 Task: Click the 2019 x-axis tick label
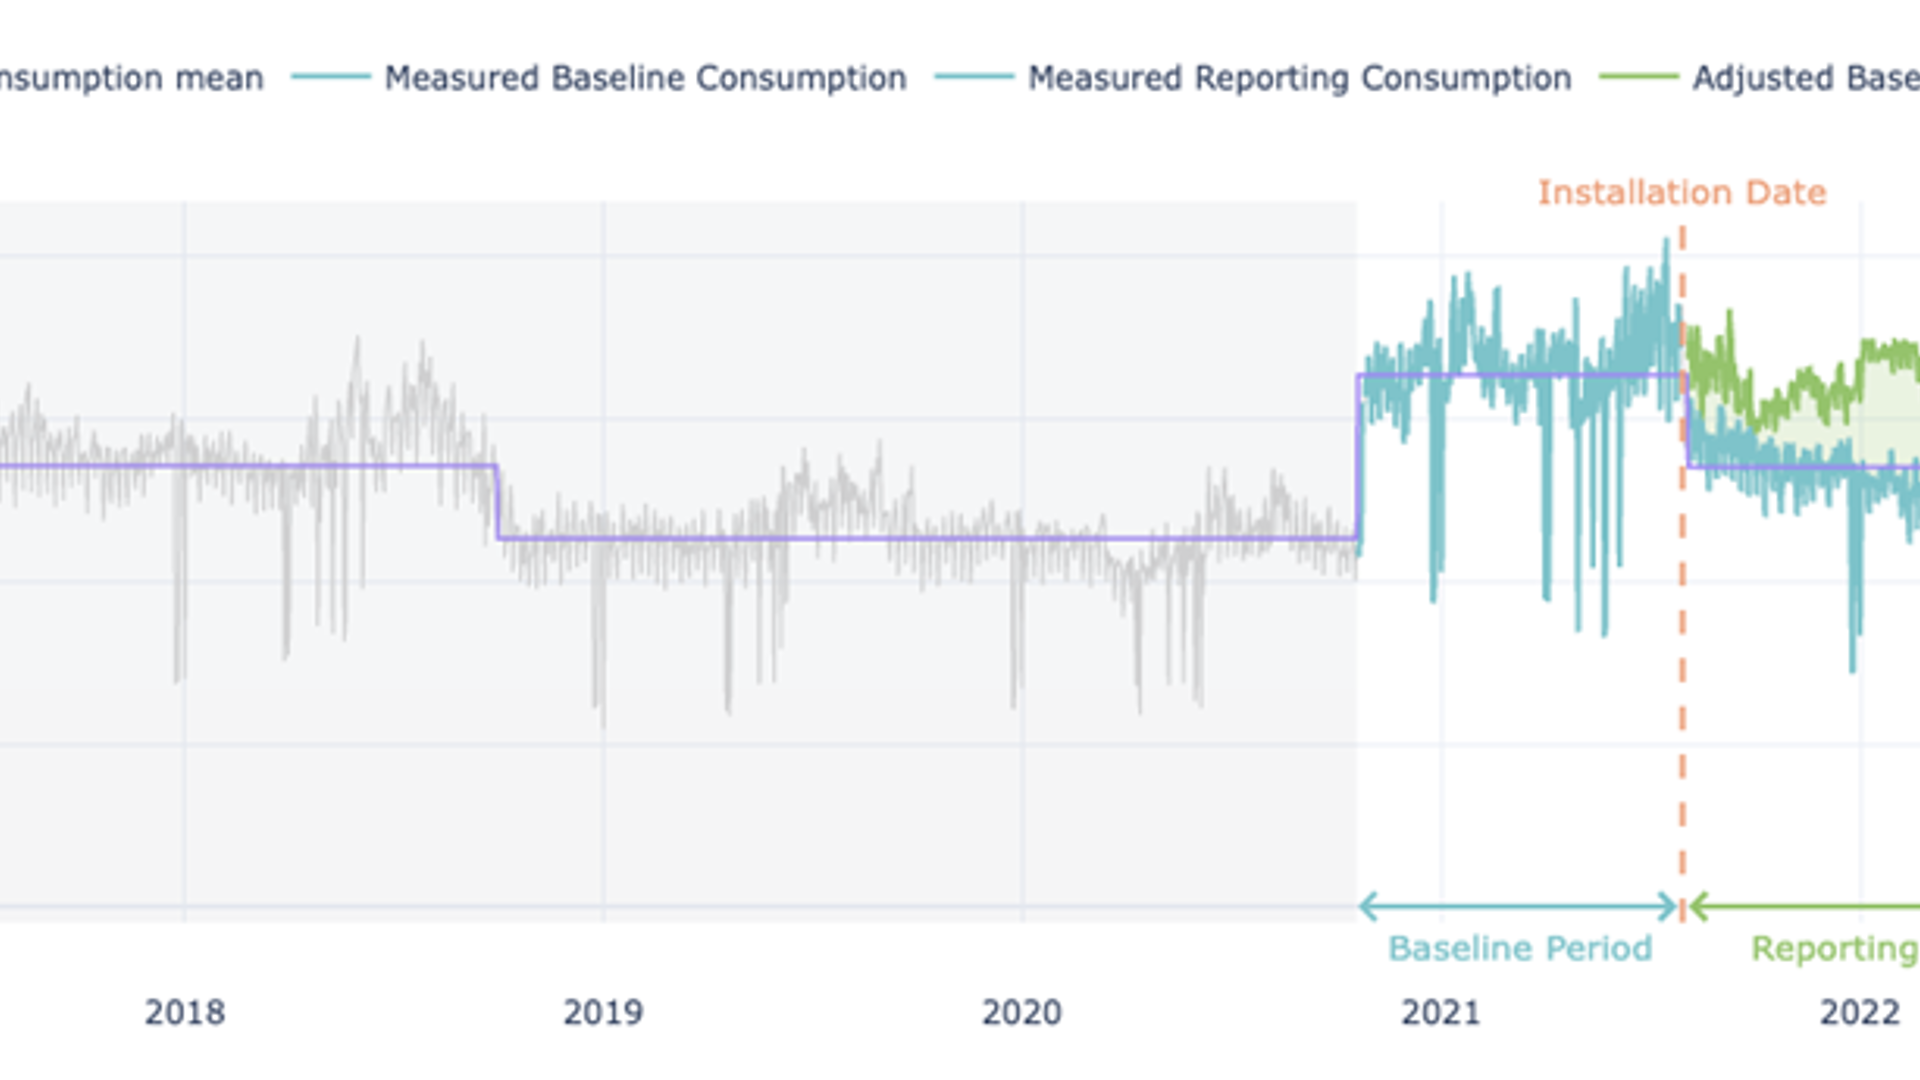[603, 1012]
